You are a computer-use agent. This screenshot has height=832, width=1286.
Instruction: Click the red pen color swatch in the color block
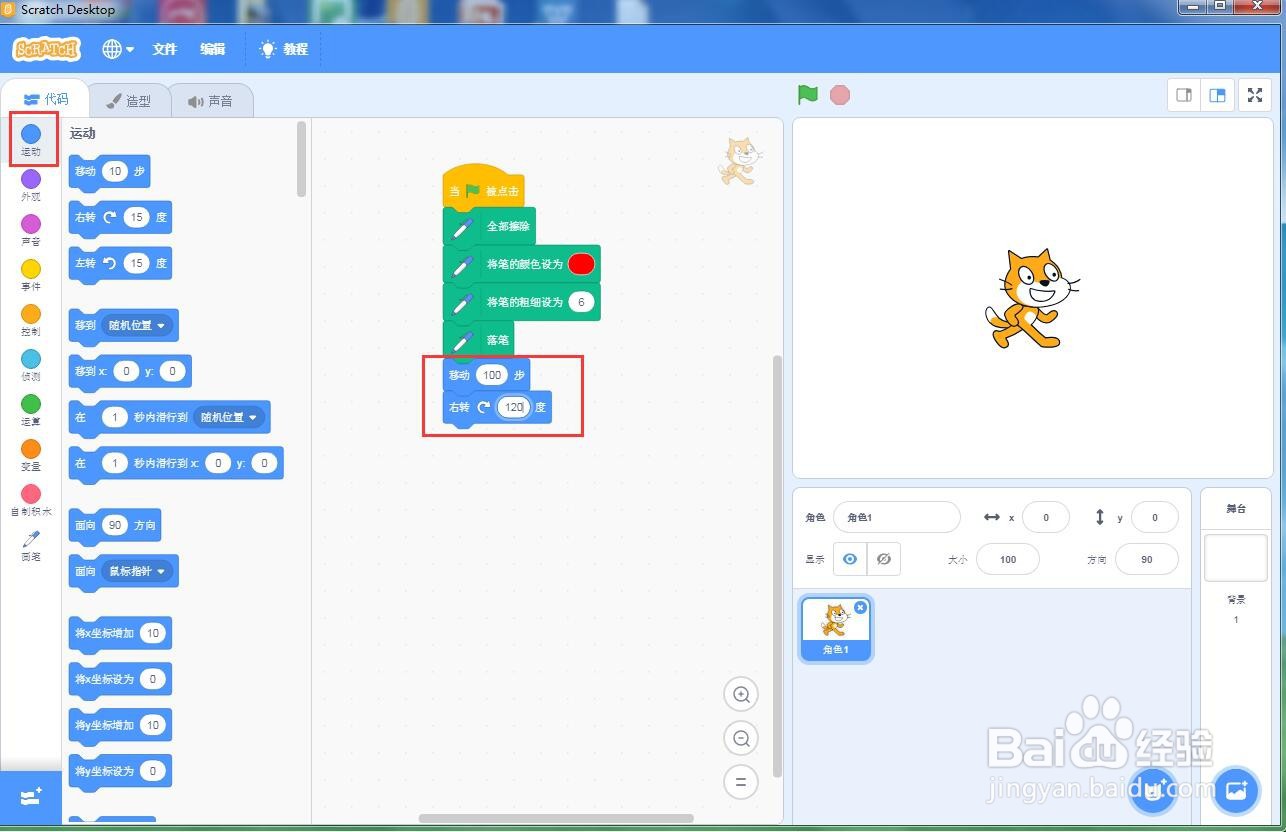pyautogui.click(x=582, y=264)
